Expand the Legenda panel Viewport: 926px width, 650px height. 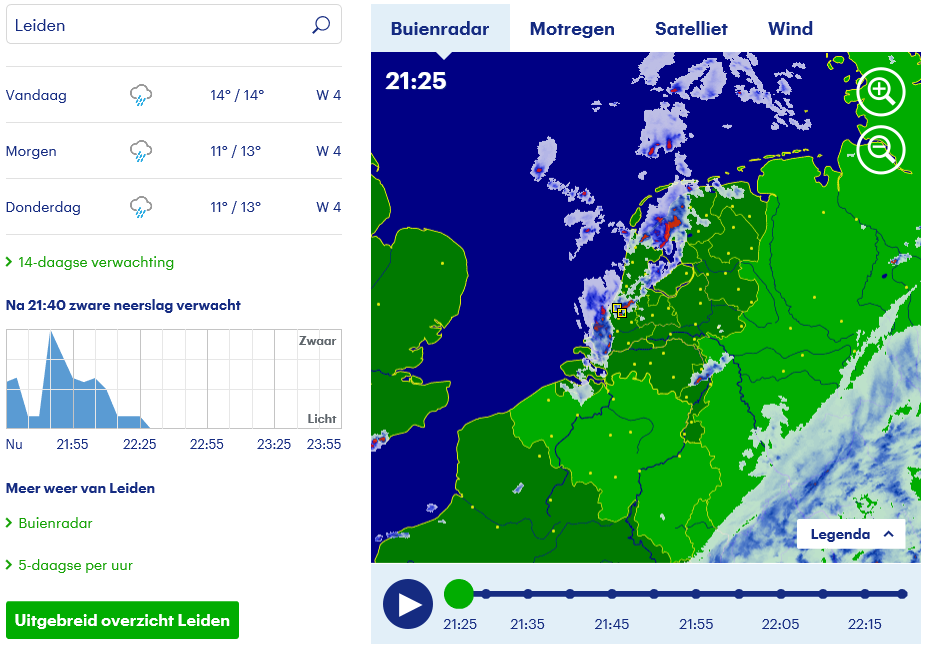click(x=851, y=534)
